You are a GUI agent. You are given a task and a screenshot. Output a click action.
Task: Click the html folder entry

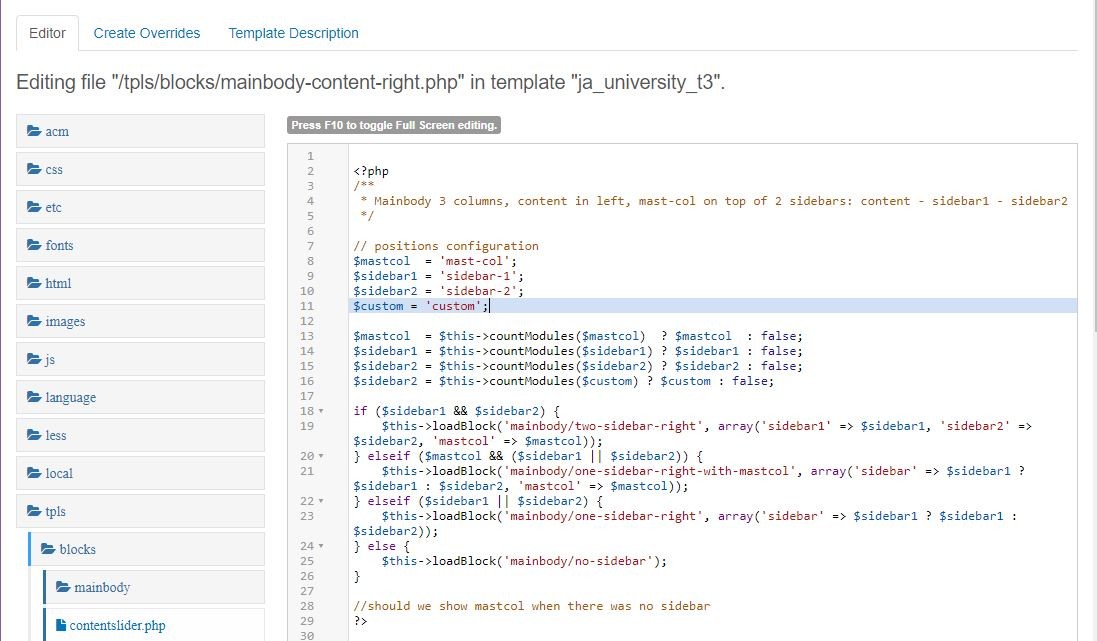click(x=58, y=283)
